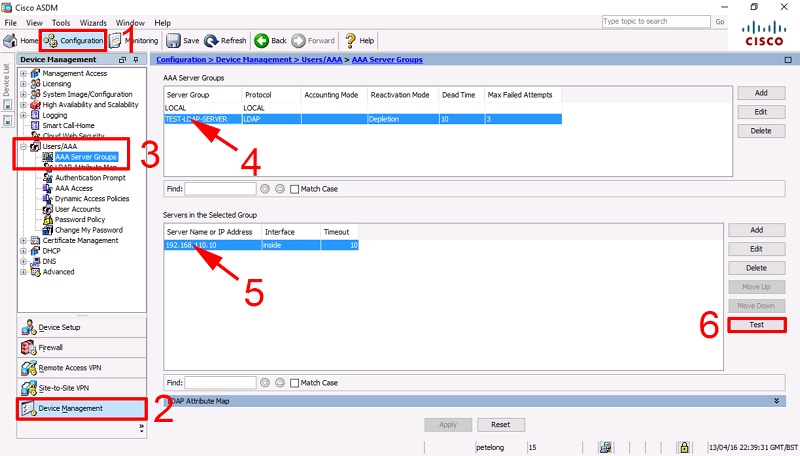800x456 pixels.
Task: Sort by Server Group column header
Action: 203,95
